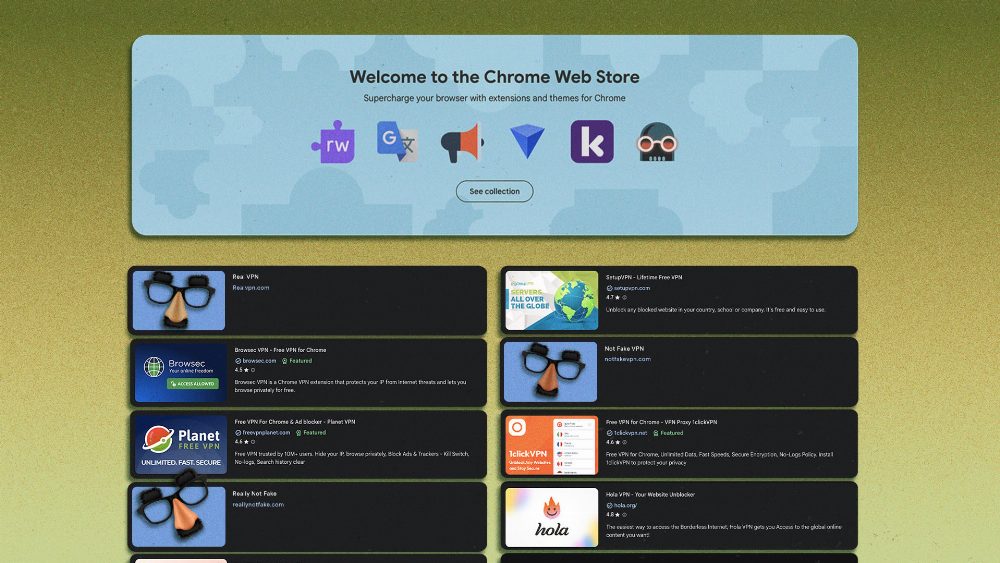The height and width of the screenshot is (563, 1000).
Task: Open the Google Translate extension icon
Action: click(397, 142)
